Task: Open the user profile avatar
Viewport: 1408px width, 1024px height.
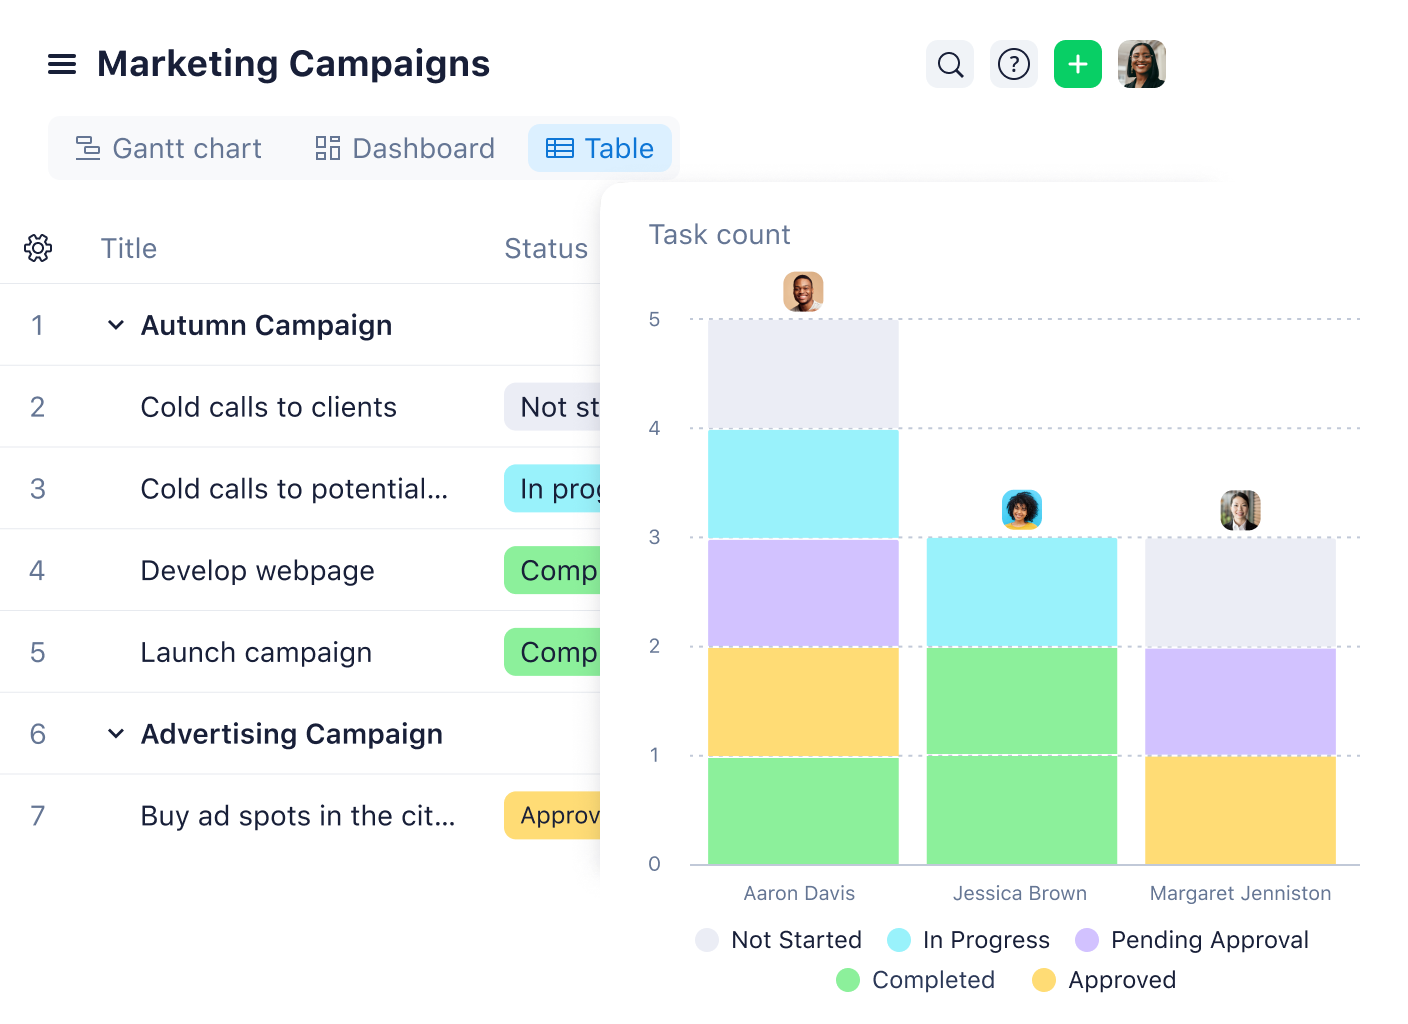Action: click(1142, 65)
